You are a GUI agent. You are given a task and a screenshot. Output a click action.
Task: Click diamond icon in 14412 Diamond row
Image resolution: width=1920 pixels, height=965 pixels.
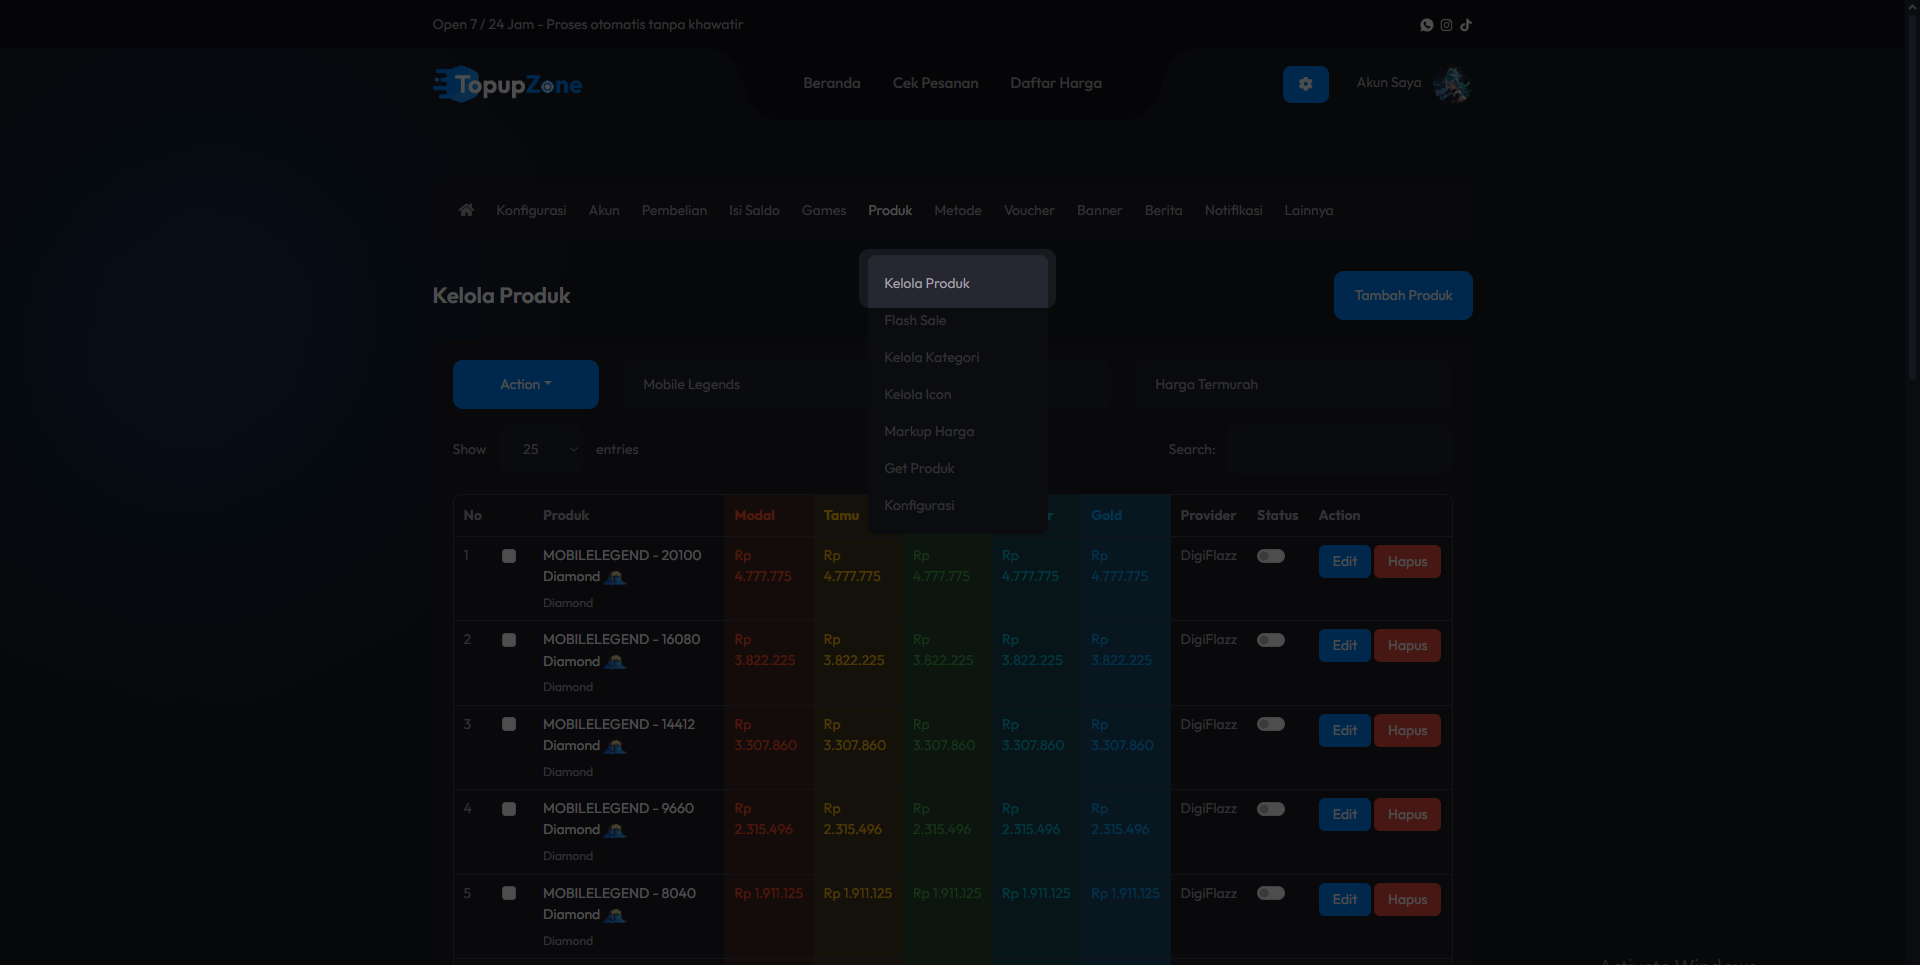point(616,746)
